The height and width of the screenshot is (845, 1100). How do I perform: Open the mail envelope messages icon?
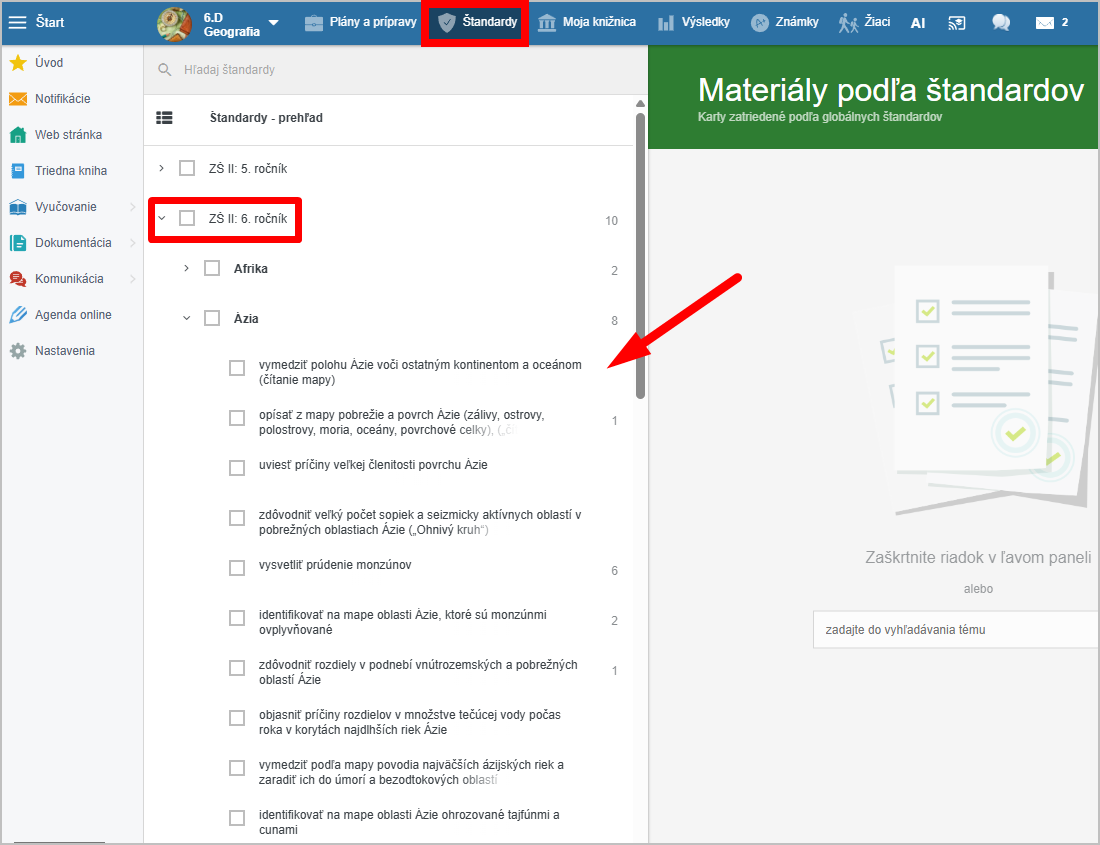point(1045,22)
